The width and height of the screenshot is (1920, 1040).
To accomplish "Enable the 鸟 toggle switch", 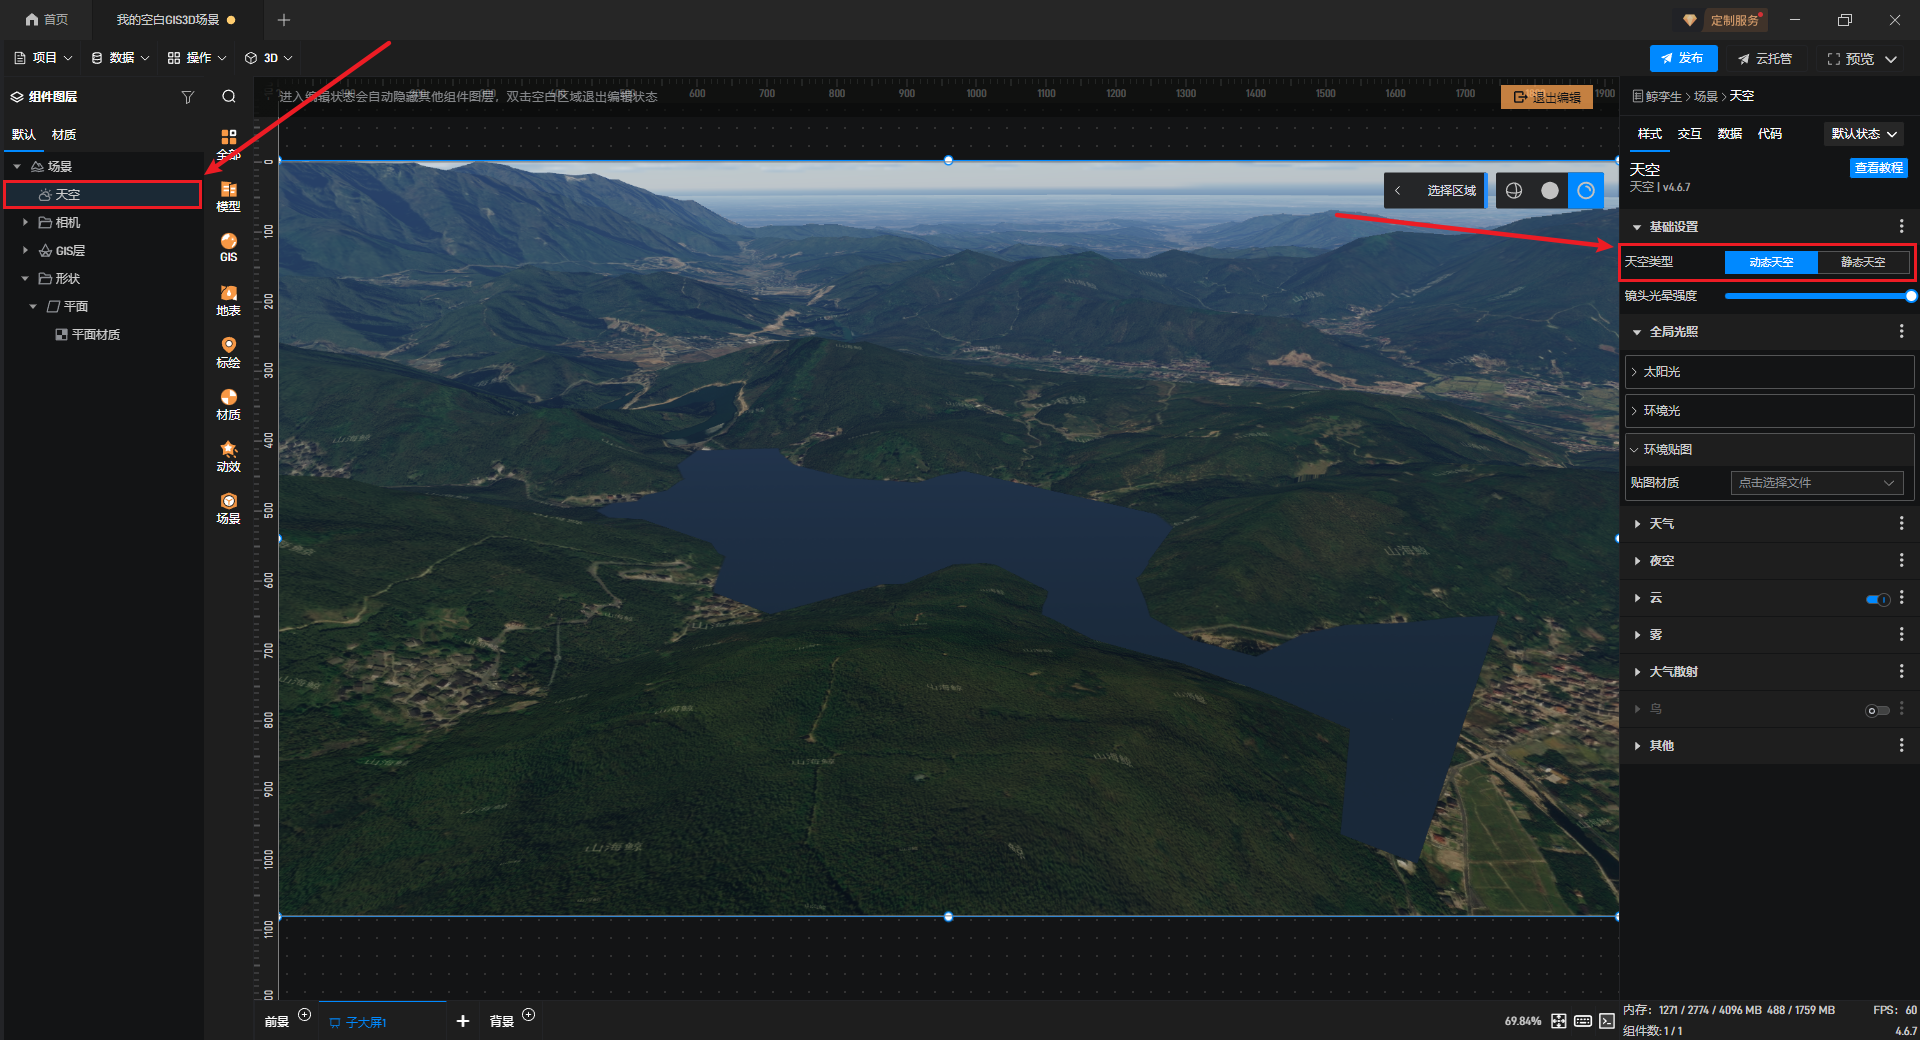I will 1877,710.
